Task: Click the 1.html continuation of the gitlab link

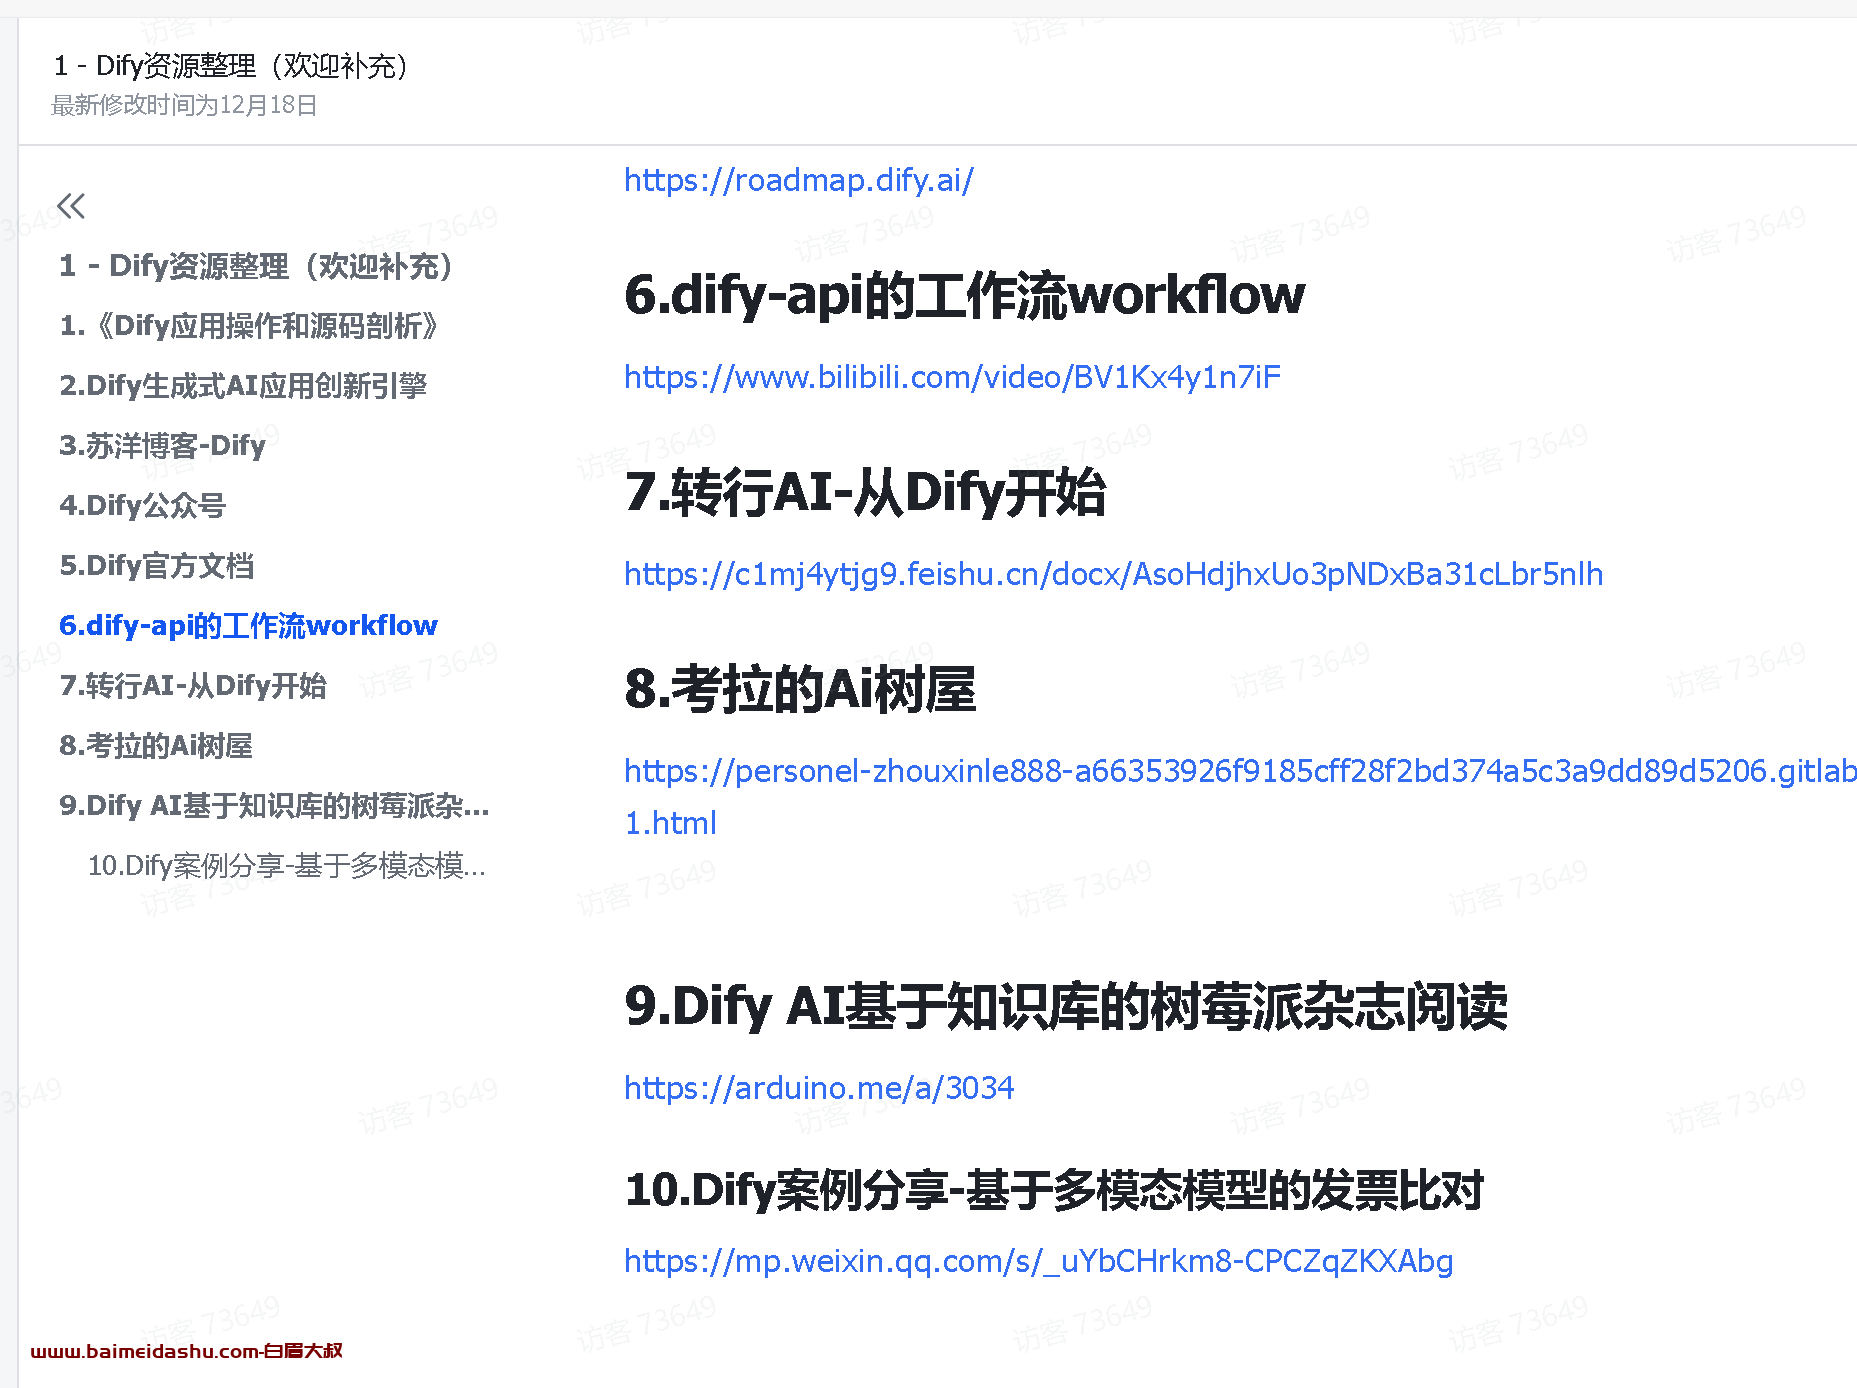Action: click(x=670, y=823)
